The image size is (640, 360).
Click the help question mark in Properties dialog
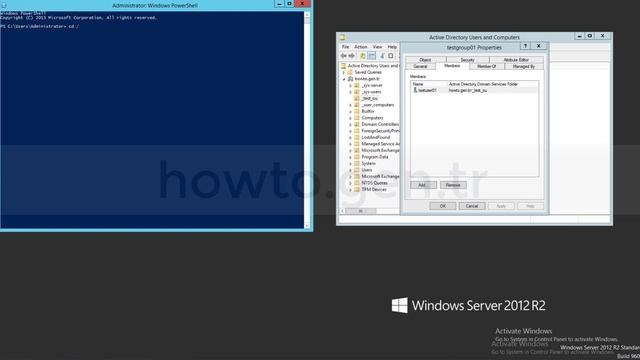point(526,46)
